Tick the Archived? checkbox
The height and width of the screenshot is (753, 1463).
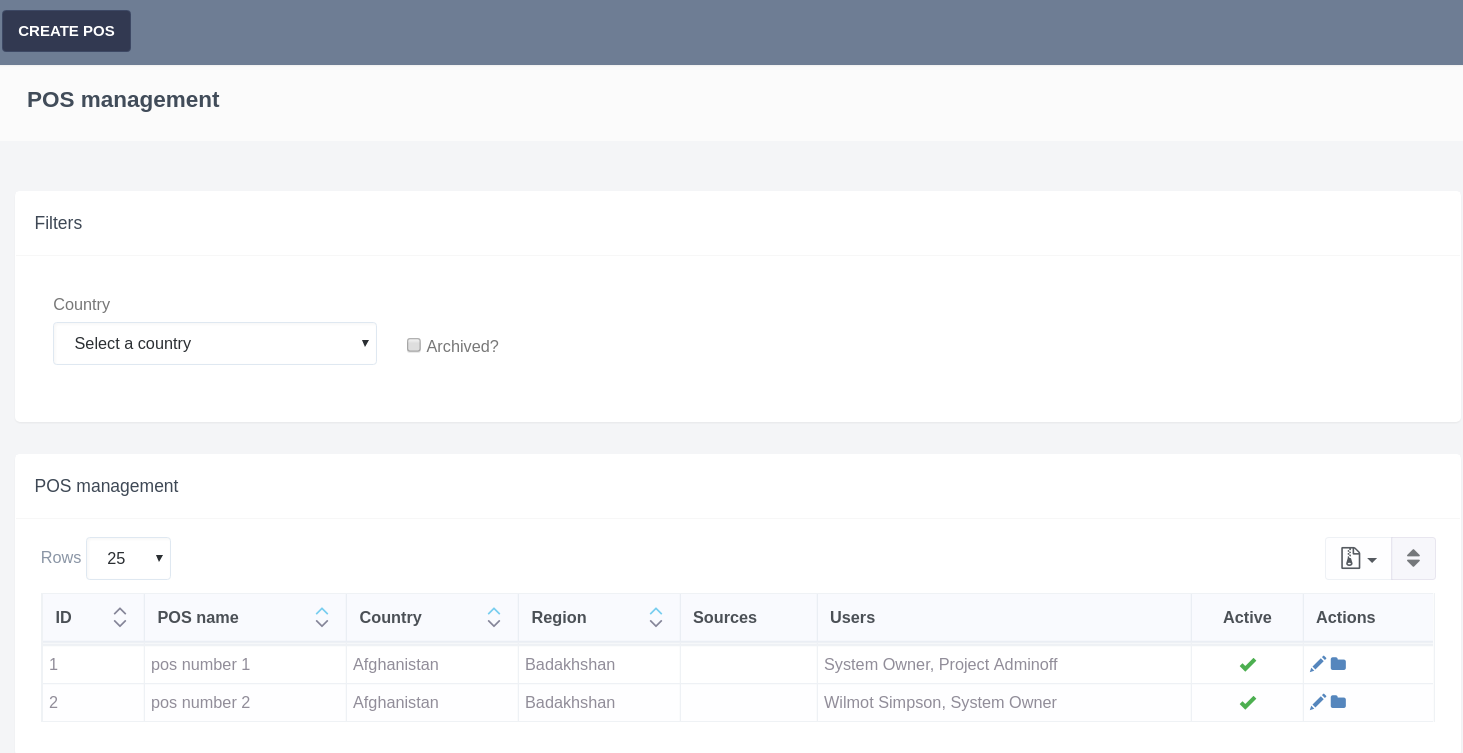click(414, 345)
